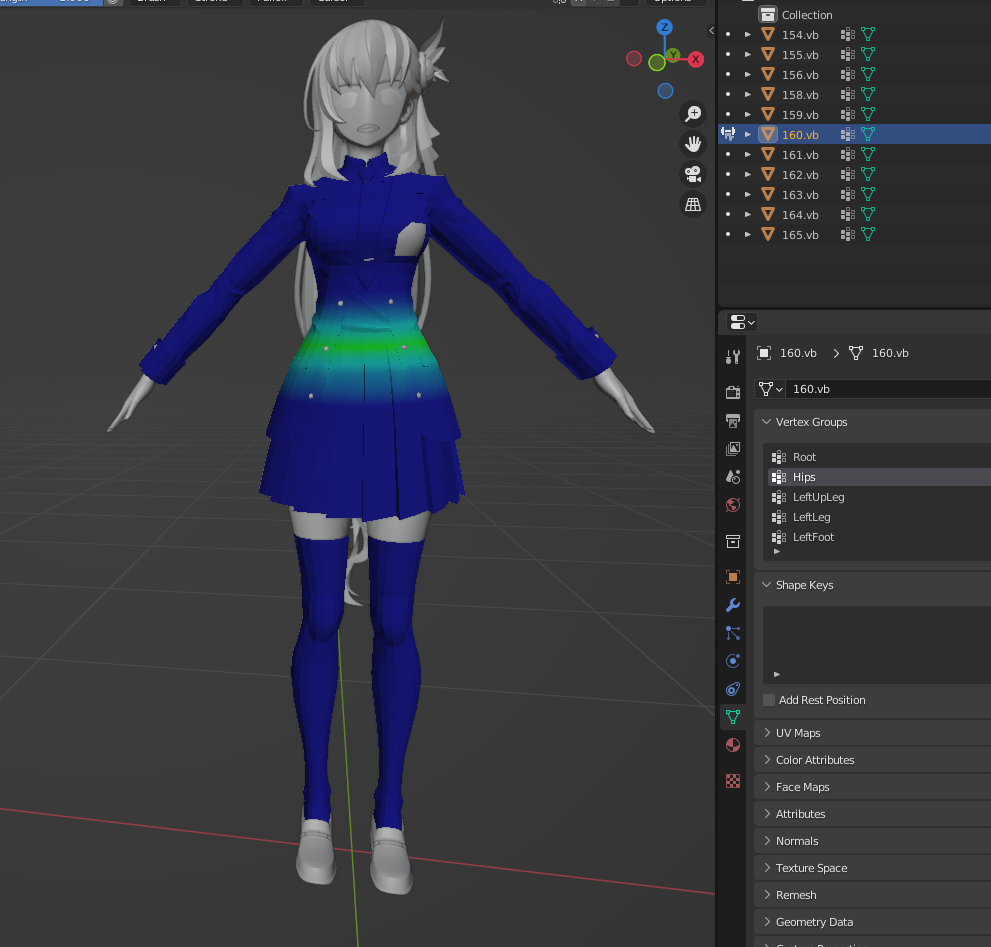This screenshot has width=991, height=947.
Task: Open the properties editor type dropdown
Action: coord(741,322)
